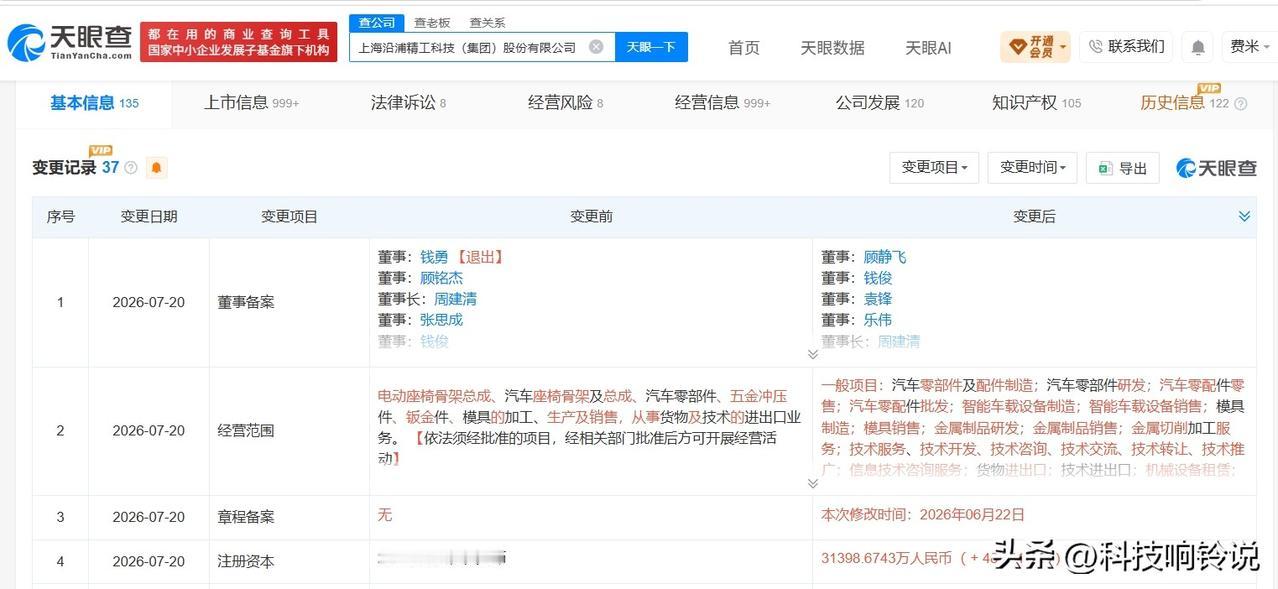Open the 法律诉讼 tab
The image size is (1278, 589).
coord(408,103)
